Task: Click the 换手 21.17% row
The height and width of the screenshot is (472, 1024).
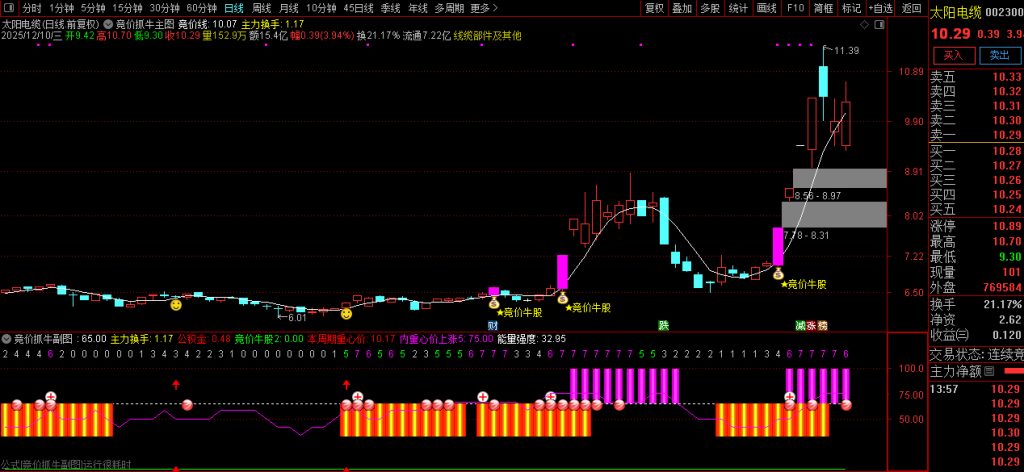Action: [976, 304]
